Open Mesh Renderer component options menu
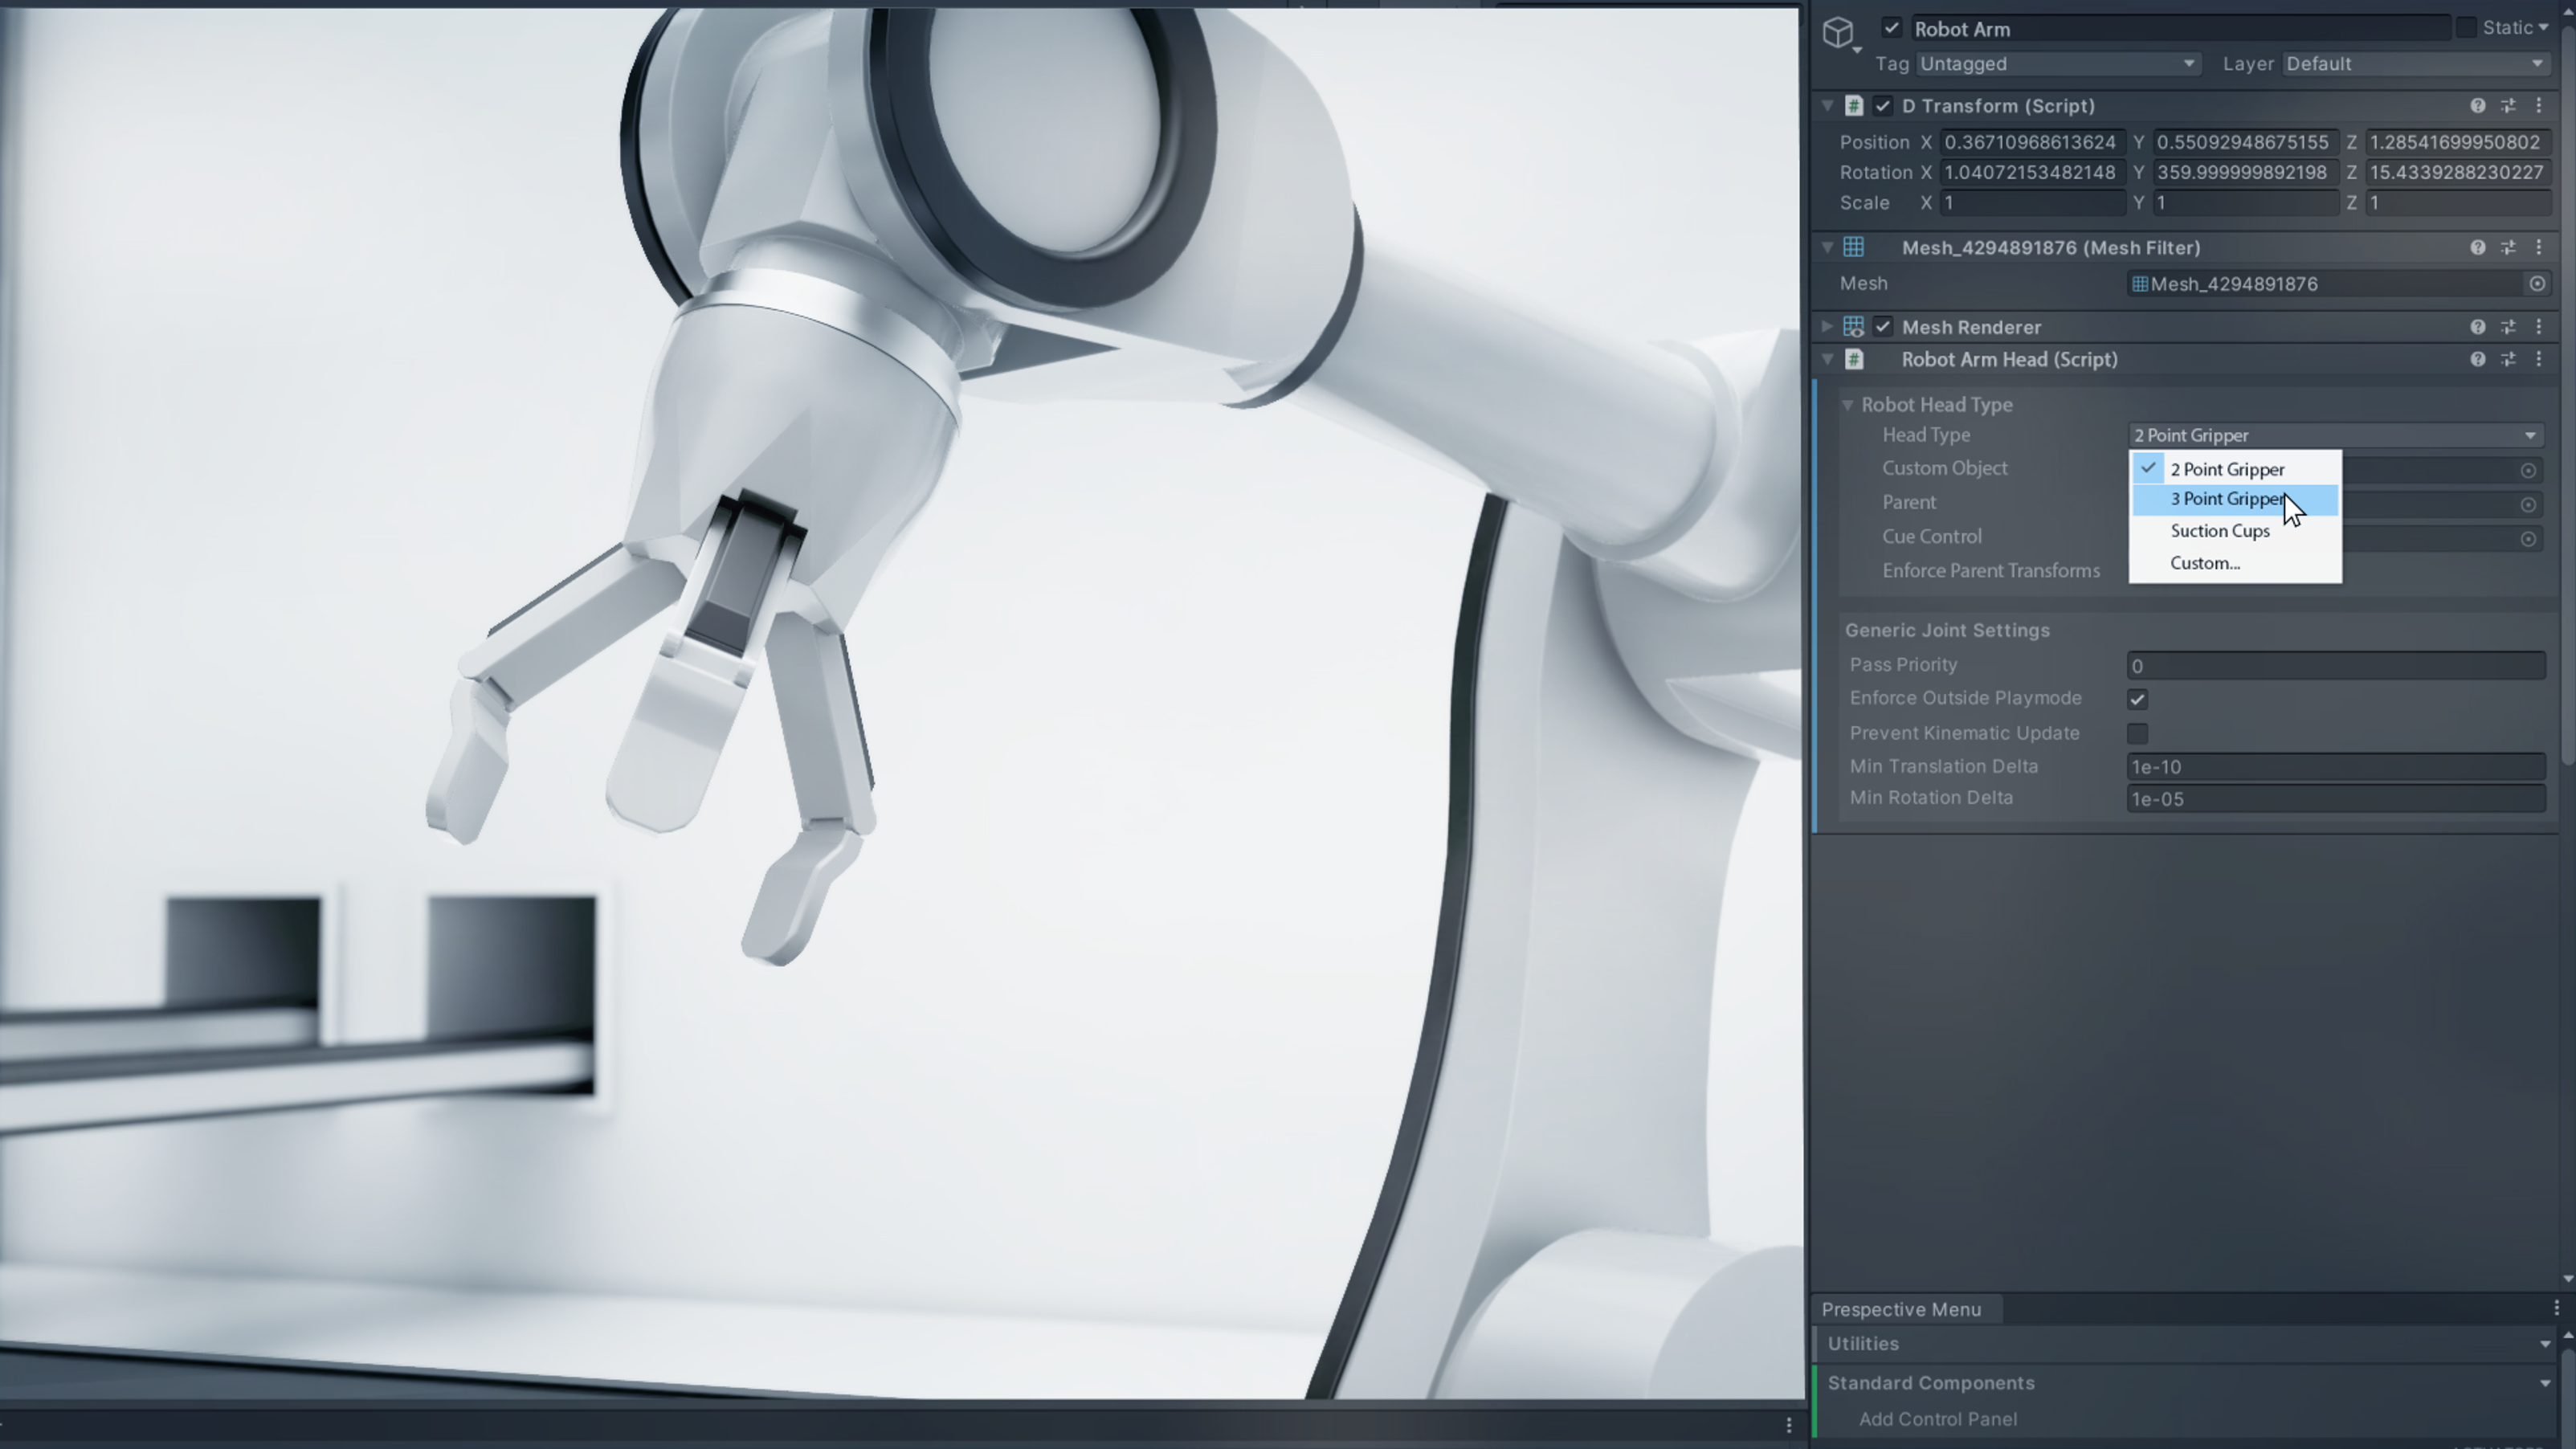Viewport: 2576px width, 1449px height. 2539,327
